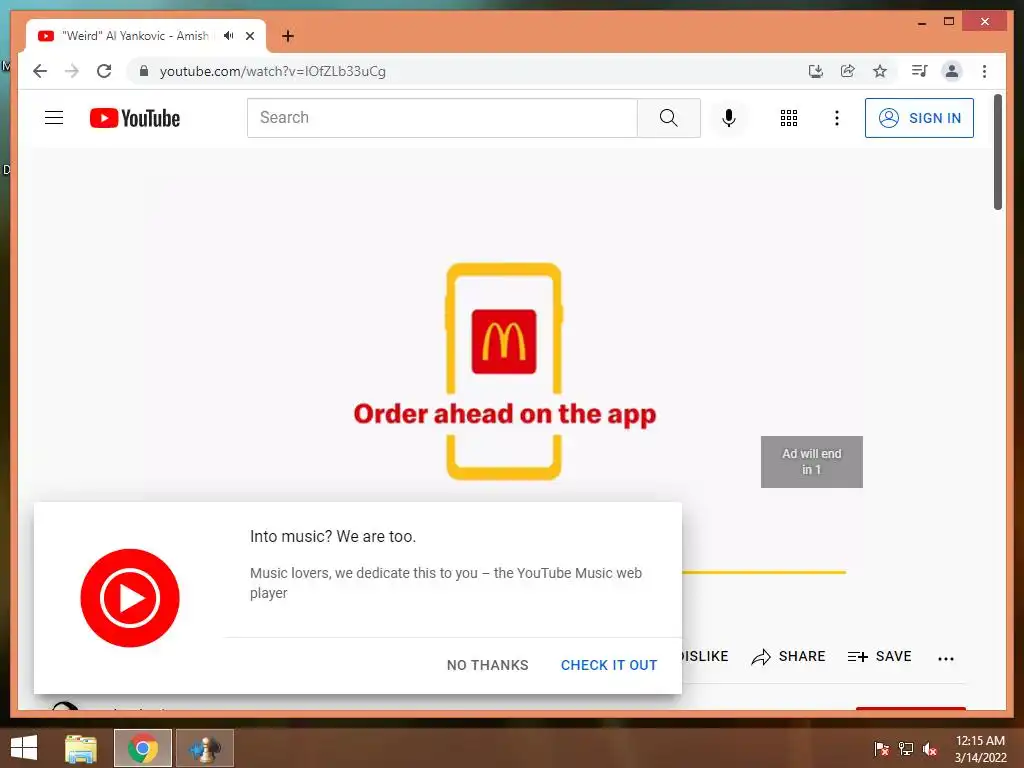Click the SIGN IN button
1024x768 pixels.
tap(919, 118)
